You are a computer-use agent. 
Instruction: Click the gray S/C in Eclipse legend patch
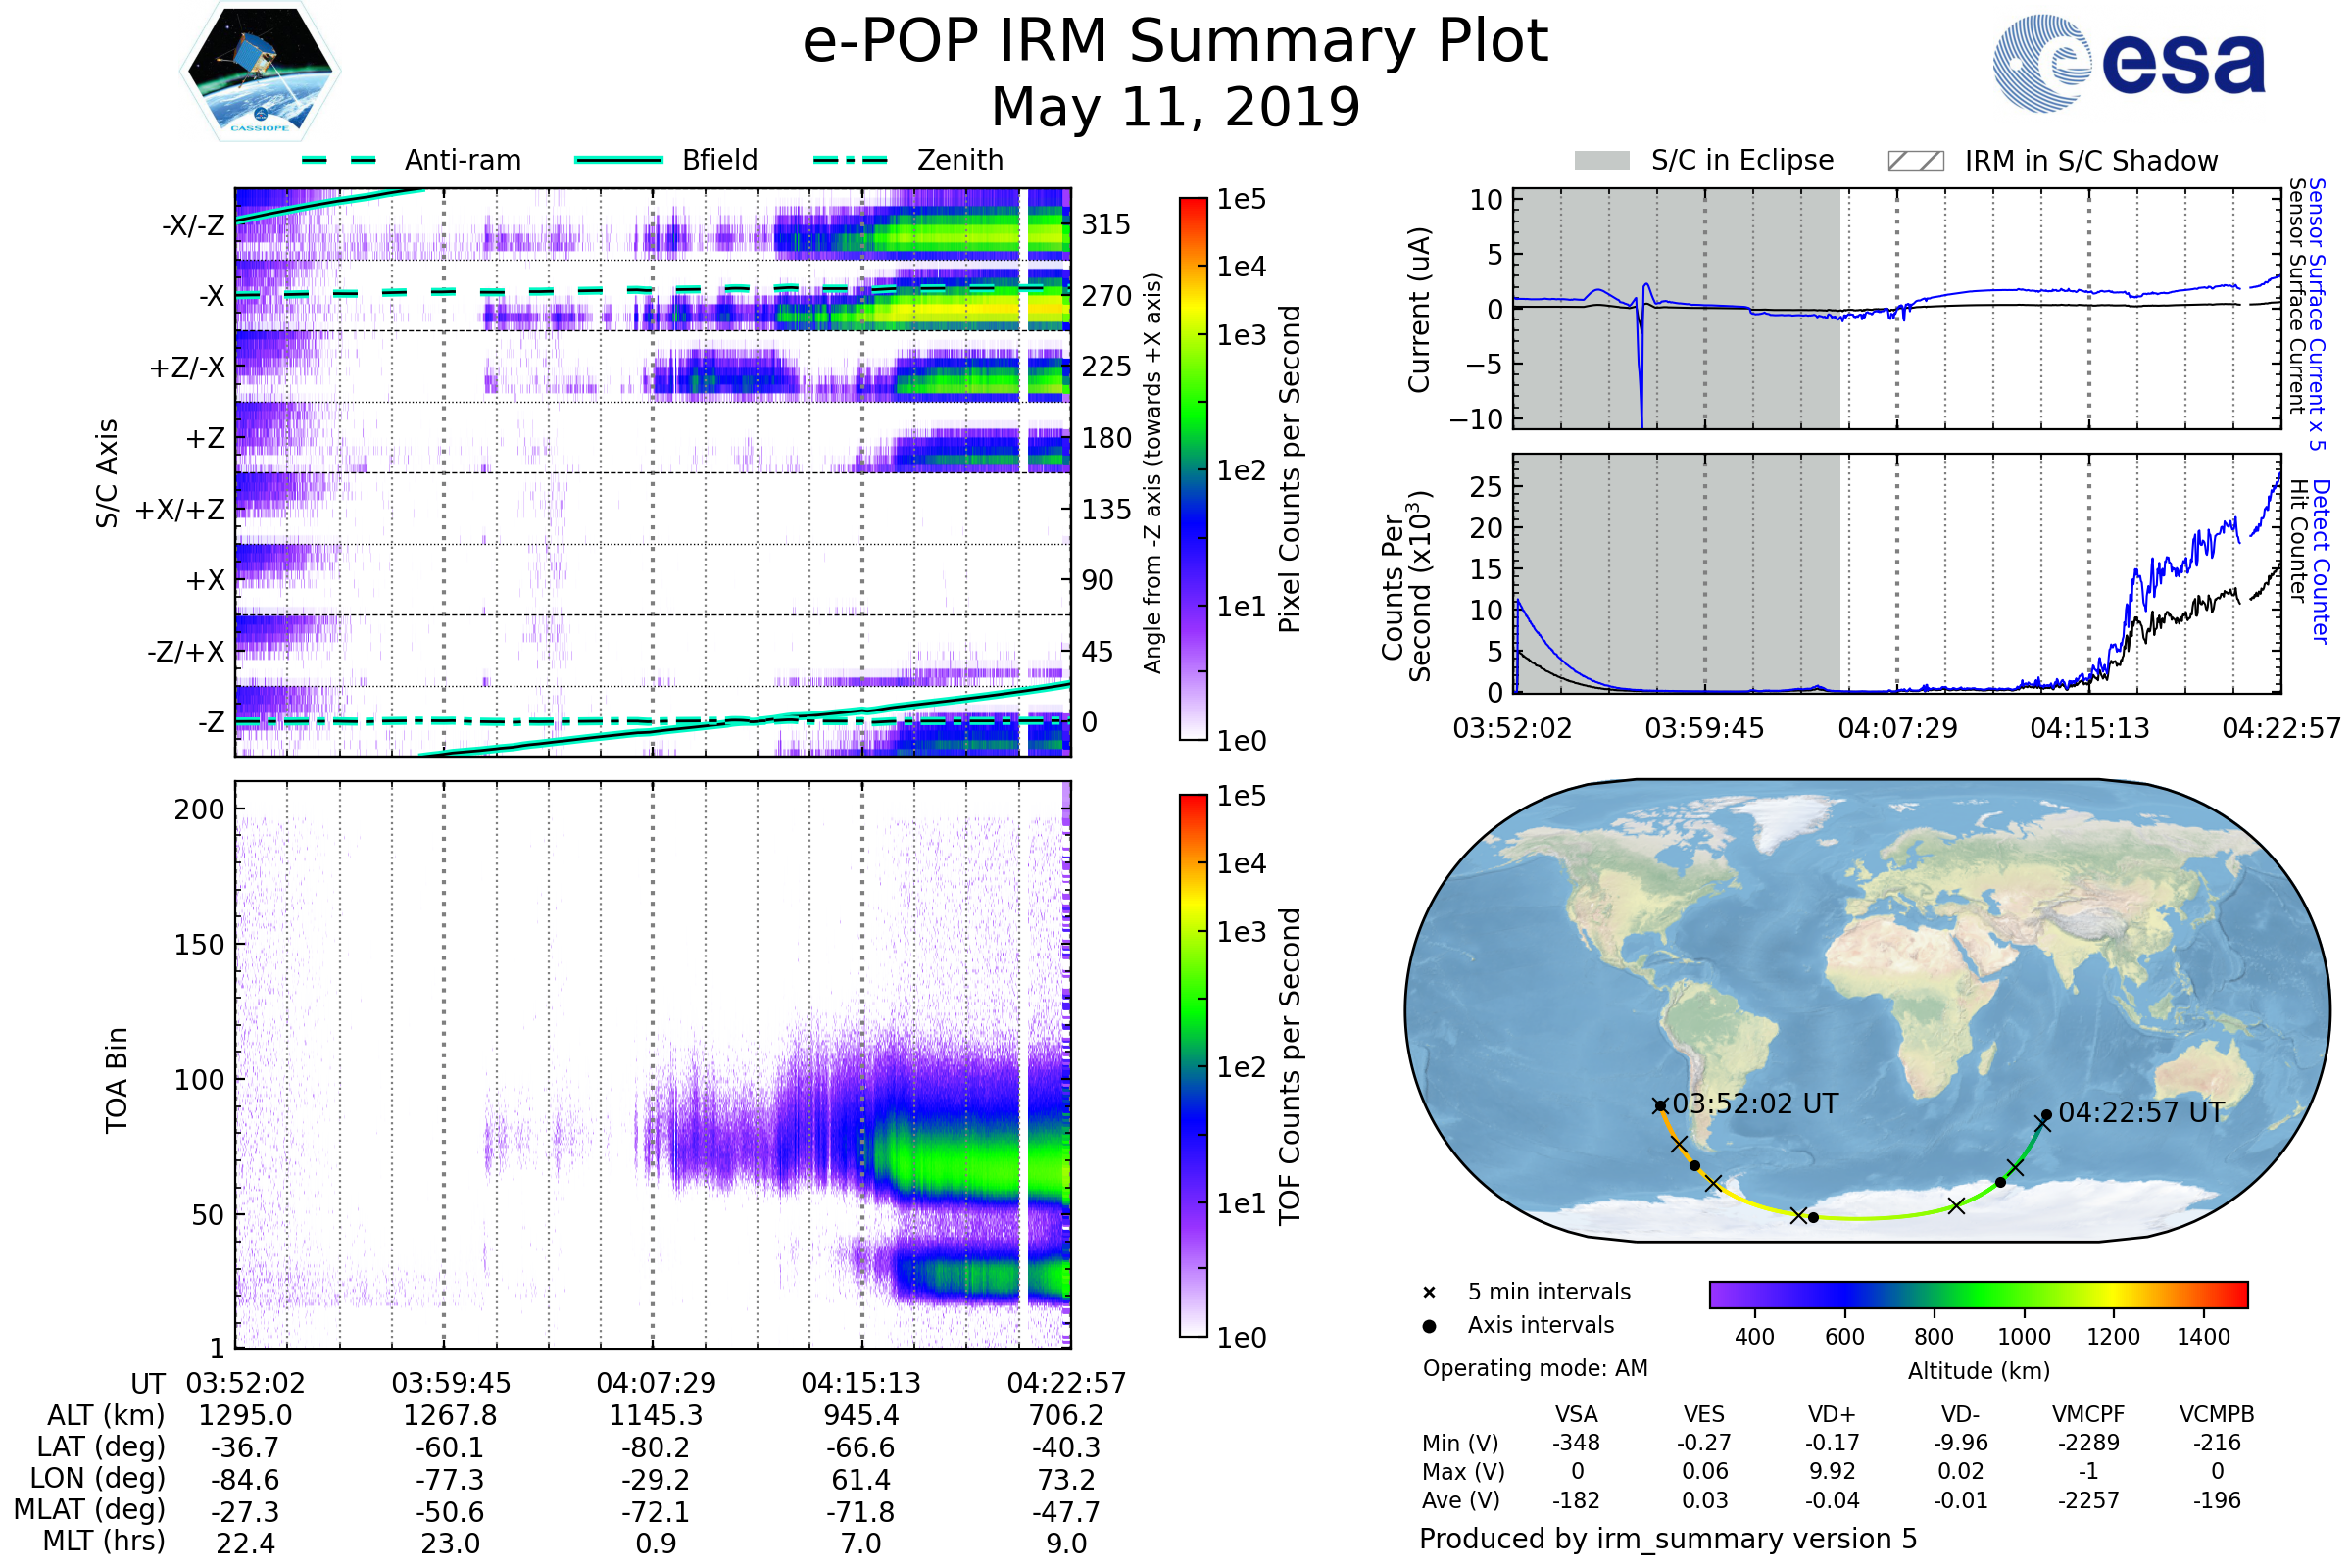point(1601,161)
